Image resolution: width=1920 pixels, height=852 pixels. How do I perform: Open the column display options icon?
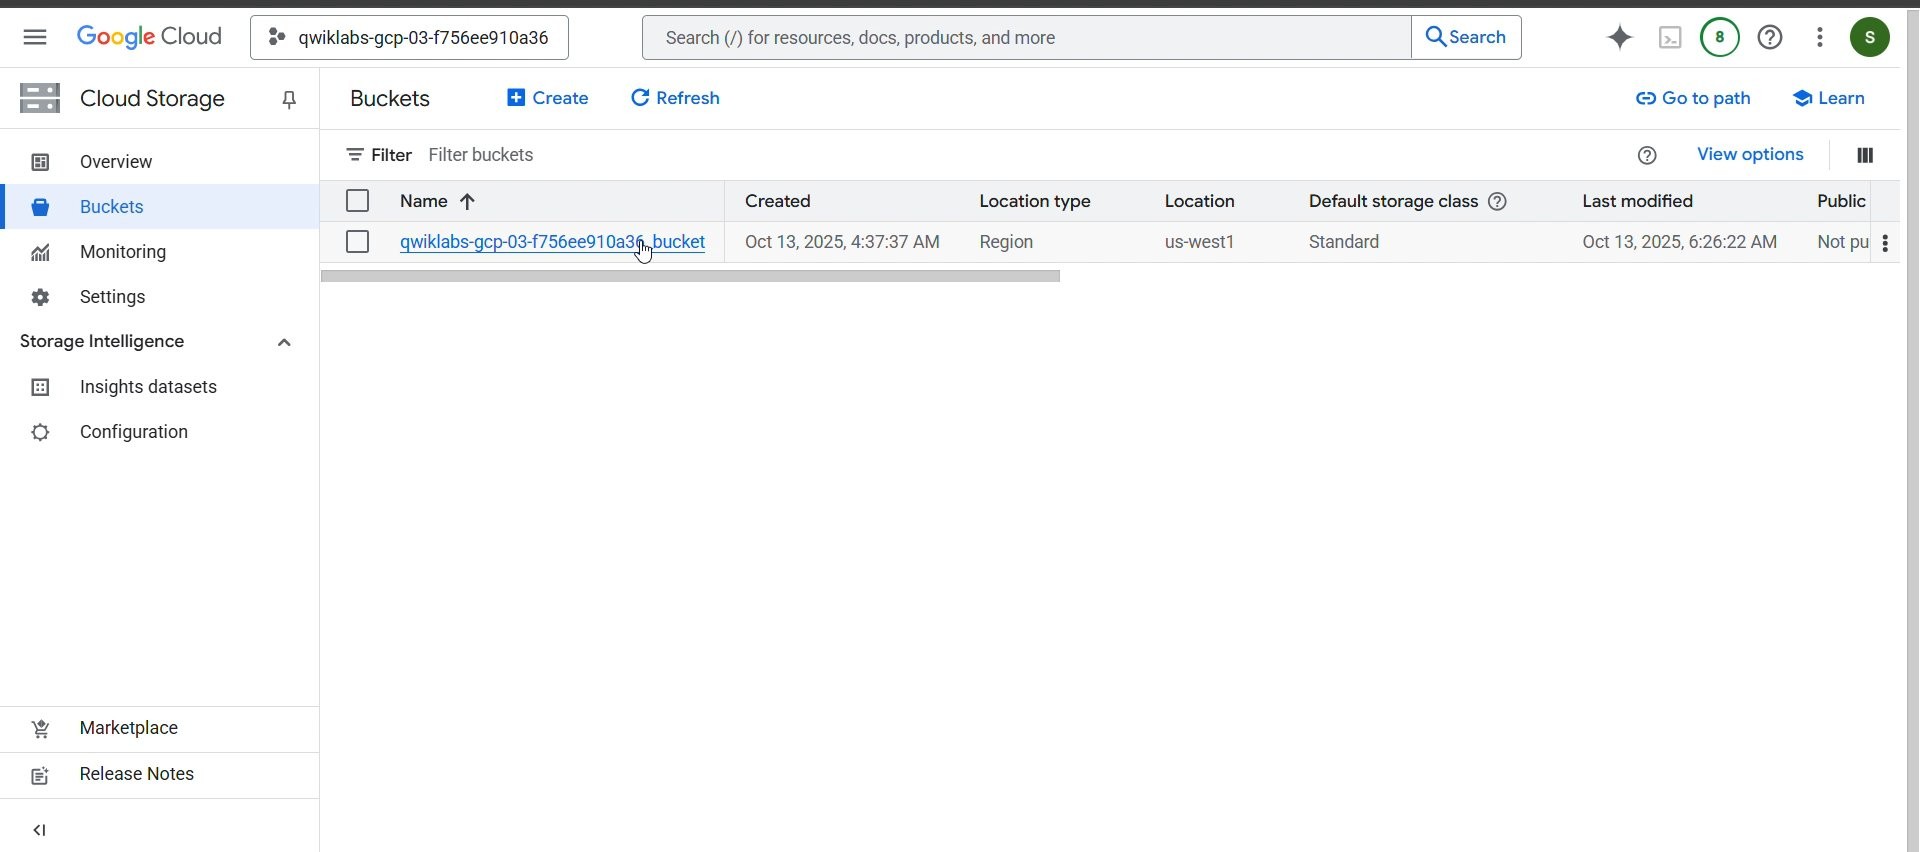tap(1865, 155)
